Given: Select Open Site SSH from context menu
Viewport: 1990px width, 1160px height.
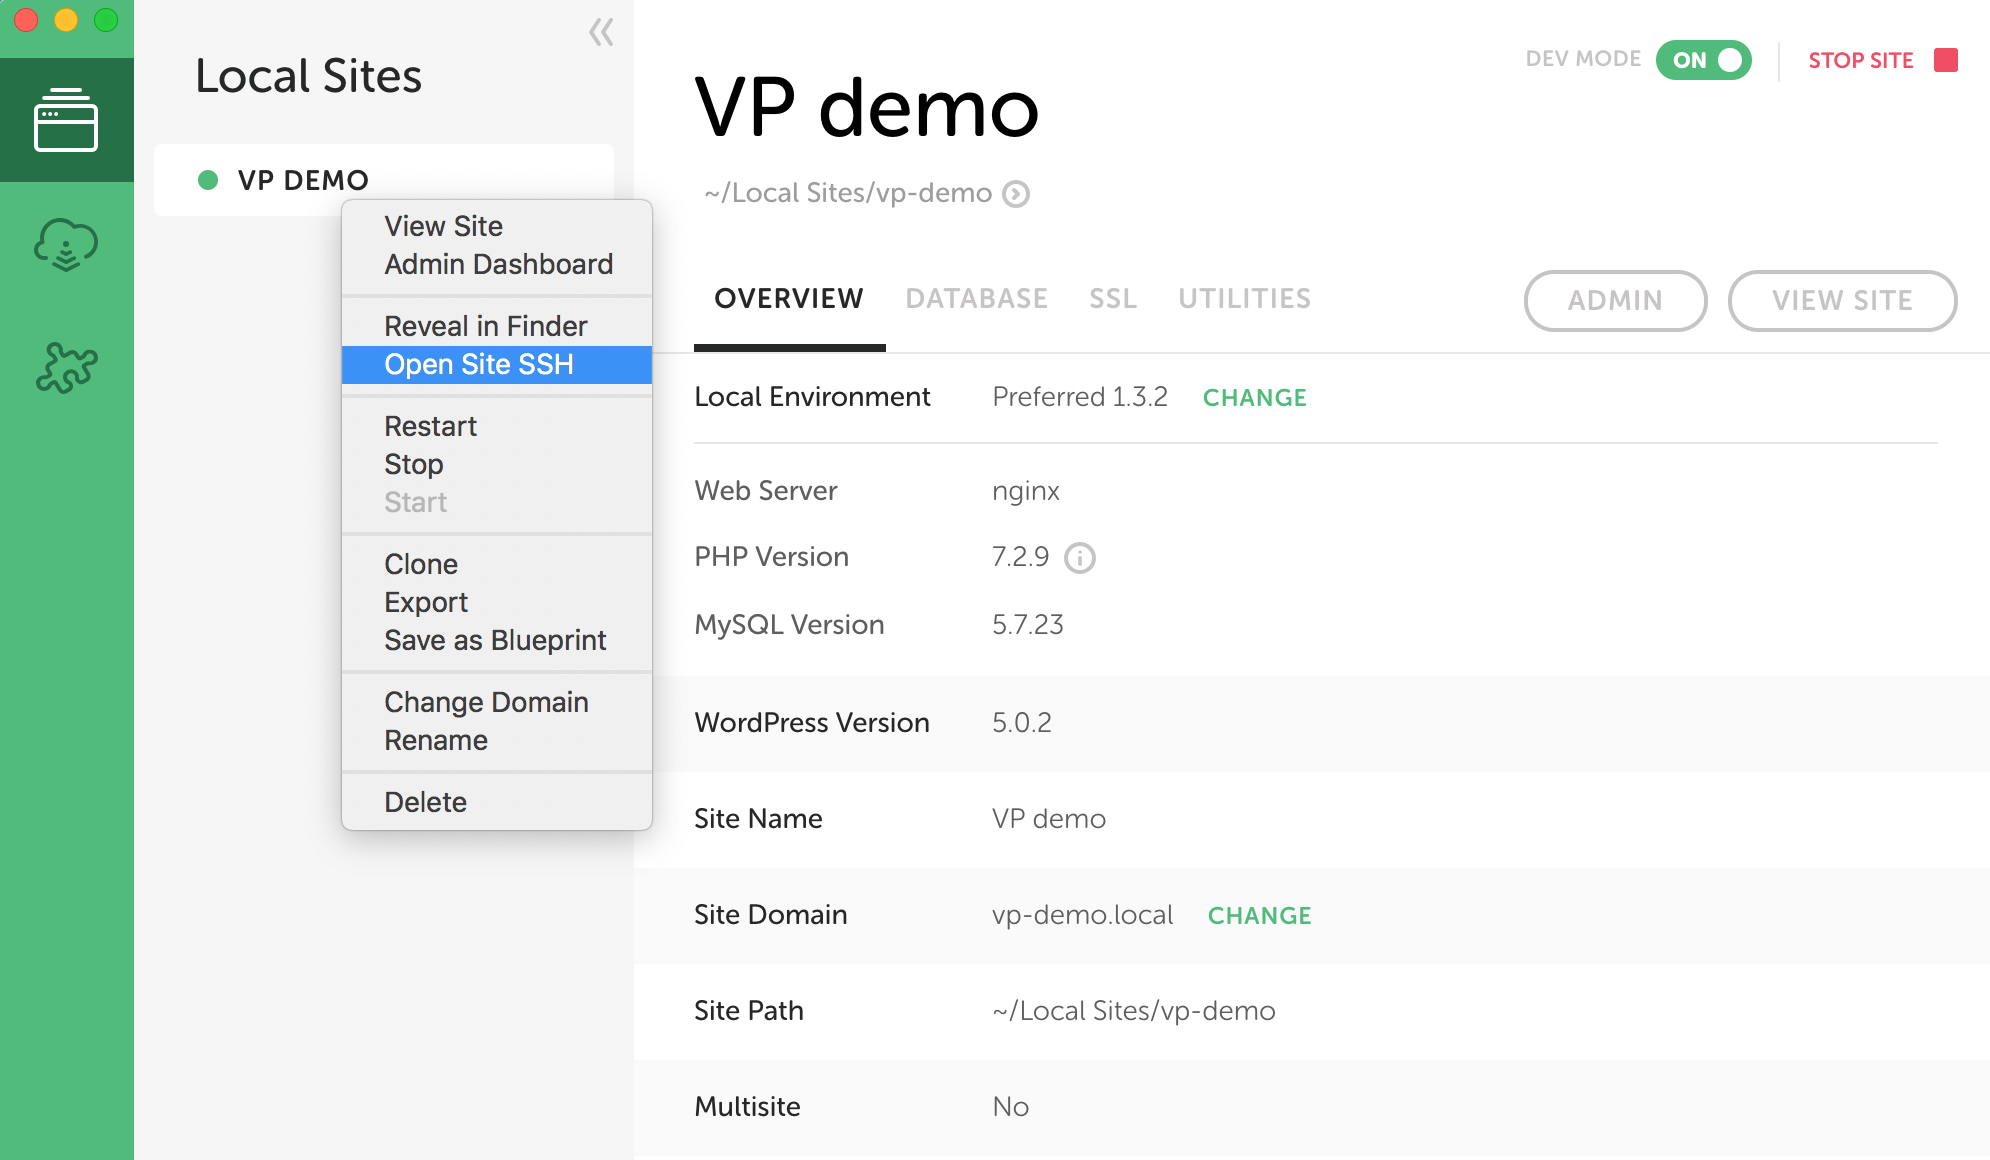Looking at the screenshot, I should [x=479, y=365].
